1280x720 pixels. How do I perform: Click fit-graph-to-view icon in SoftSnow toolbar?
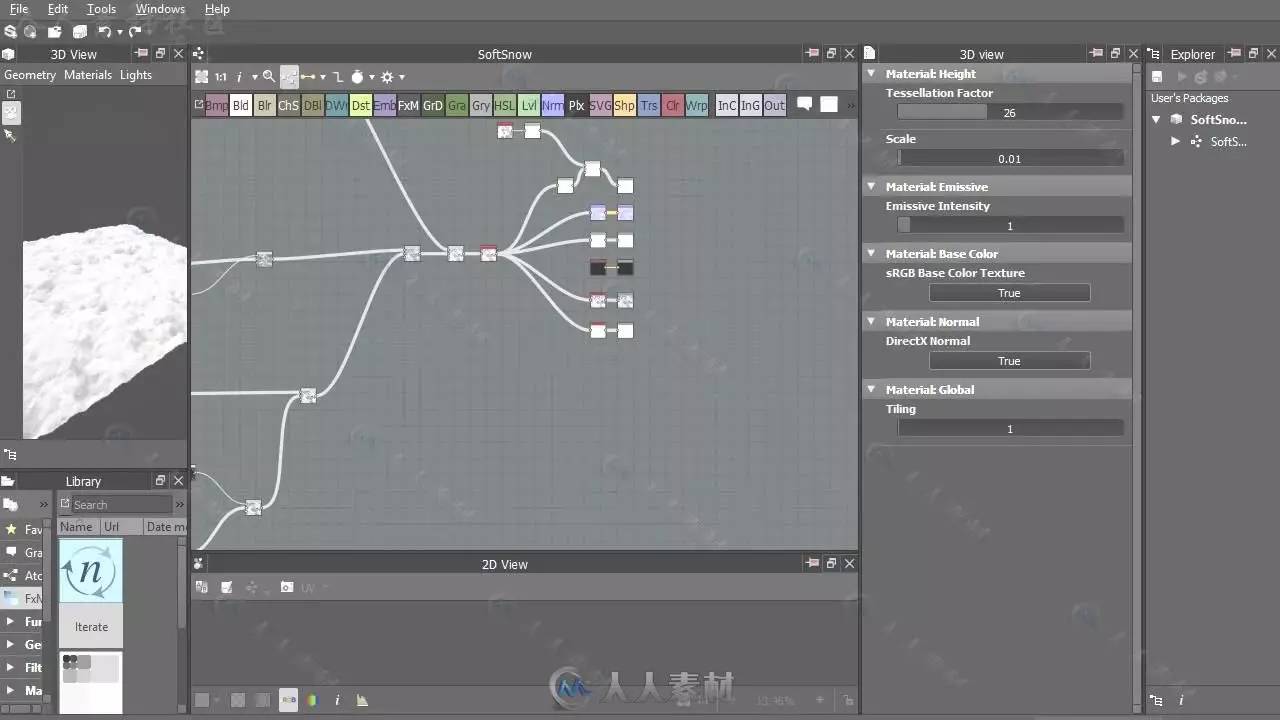point(201,77)
